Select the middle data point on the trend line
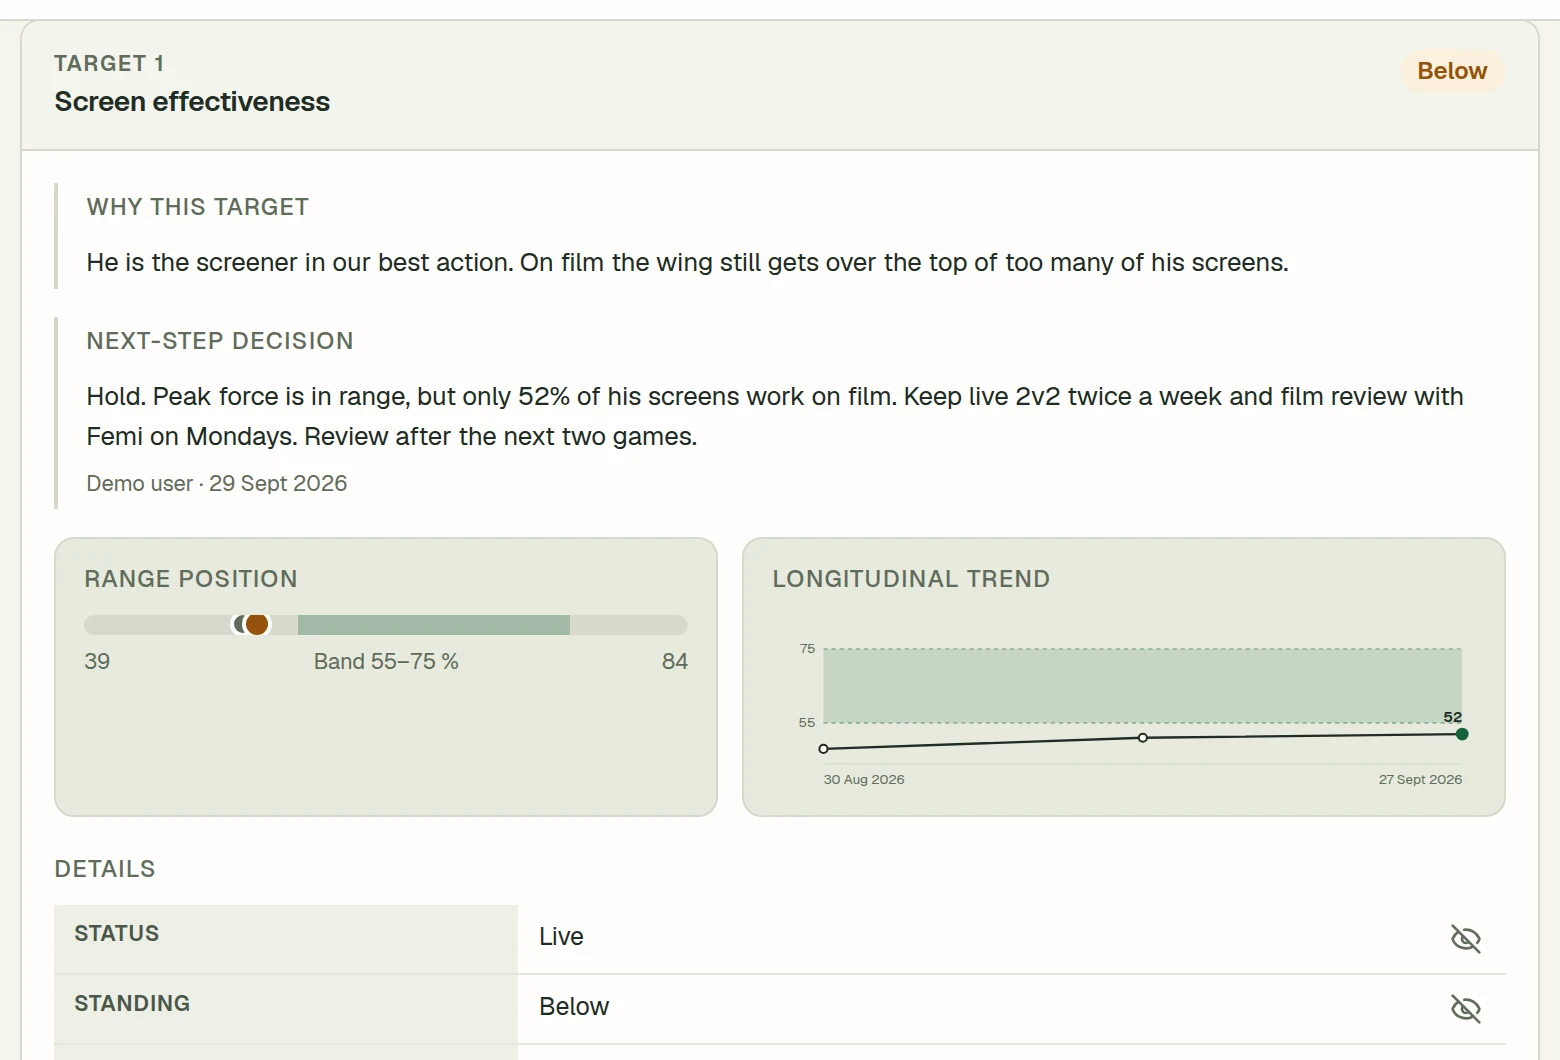1560x1060 pixels. click(x=1143, y=738)
